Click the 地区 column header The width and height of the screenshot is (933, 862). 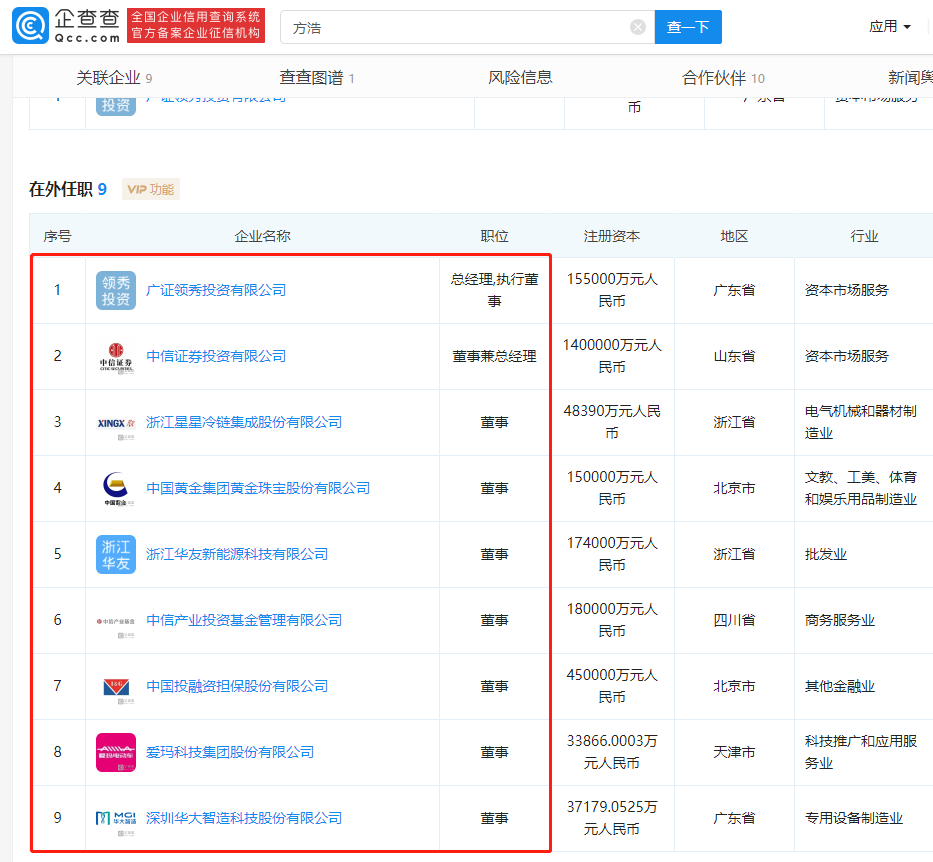(734, 236)
